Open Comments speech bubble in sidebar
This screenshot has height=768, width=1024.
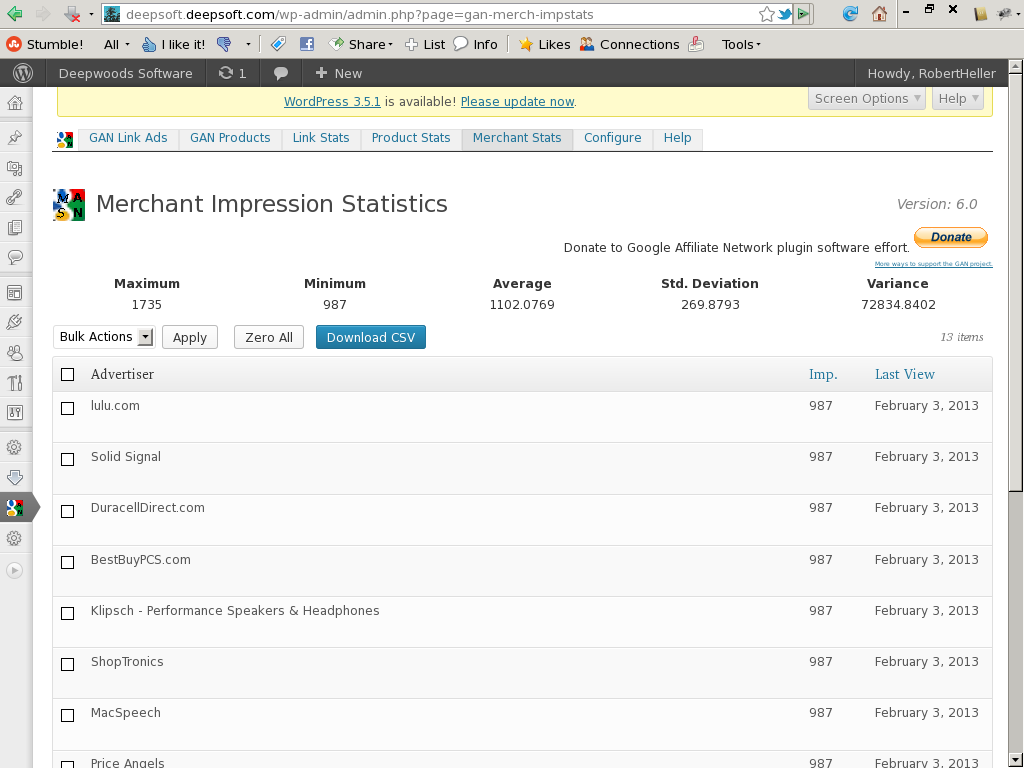[x=15, y=257]
